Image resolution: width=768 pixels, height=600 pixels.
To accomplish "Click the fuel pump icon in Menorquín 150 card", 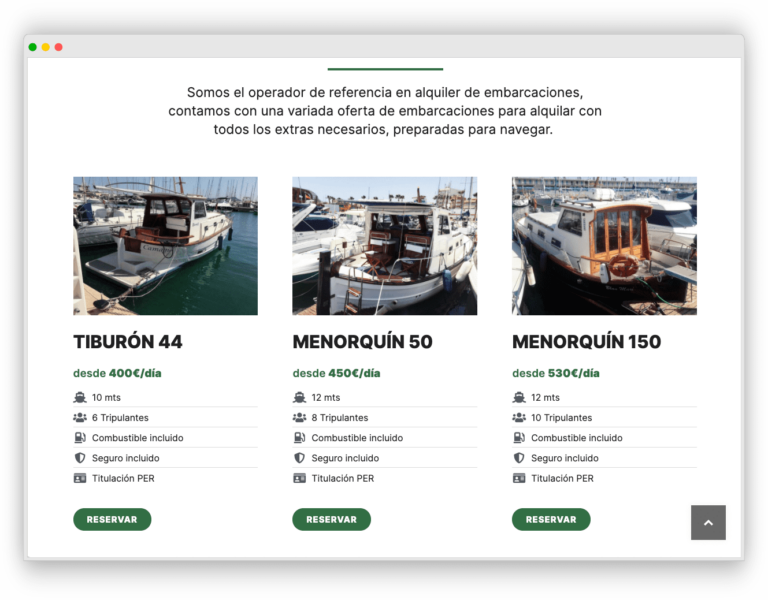I will coord(519,438).
